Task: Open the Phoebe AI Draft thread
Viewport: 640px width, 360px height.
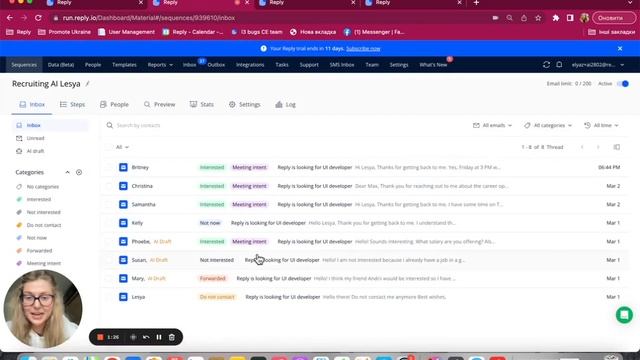Action: point(365,242)
